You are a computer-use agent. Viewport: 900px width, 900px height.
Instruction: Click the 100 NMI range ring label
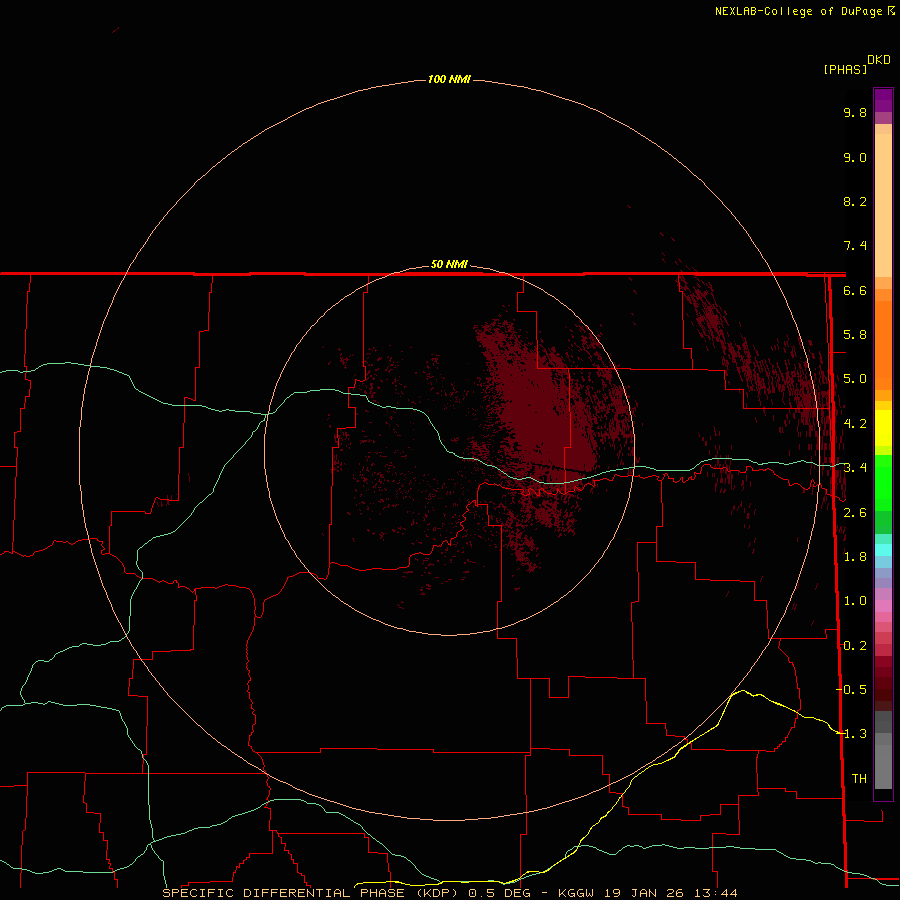pyautogui.click(x=449, y=79)
